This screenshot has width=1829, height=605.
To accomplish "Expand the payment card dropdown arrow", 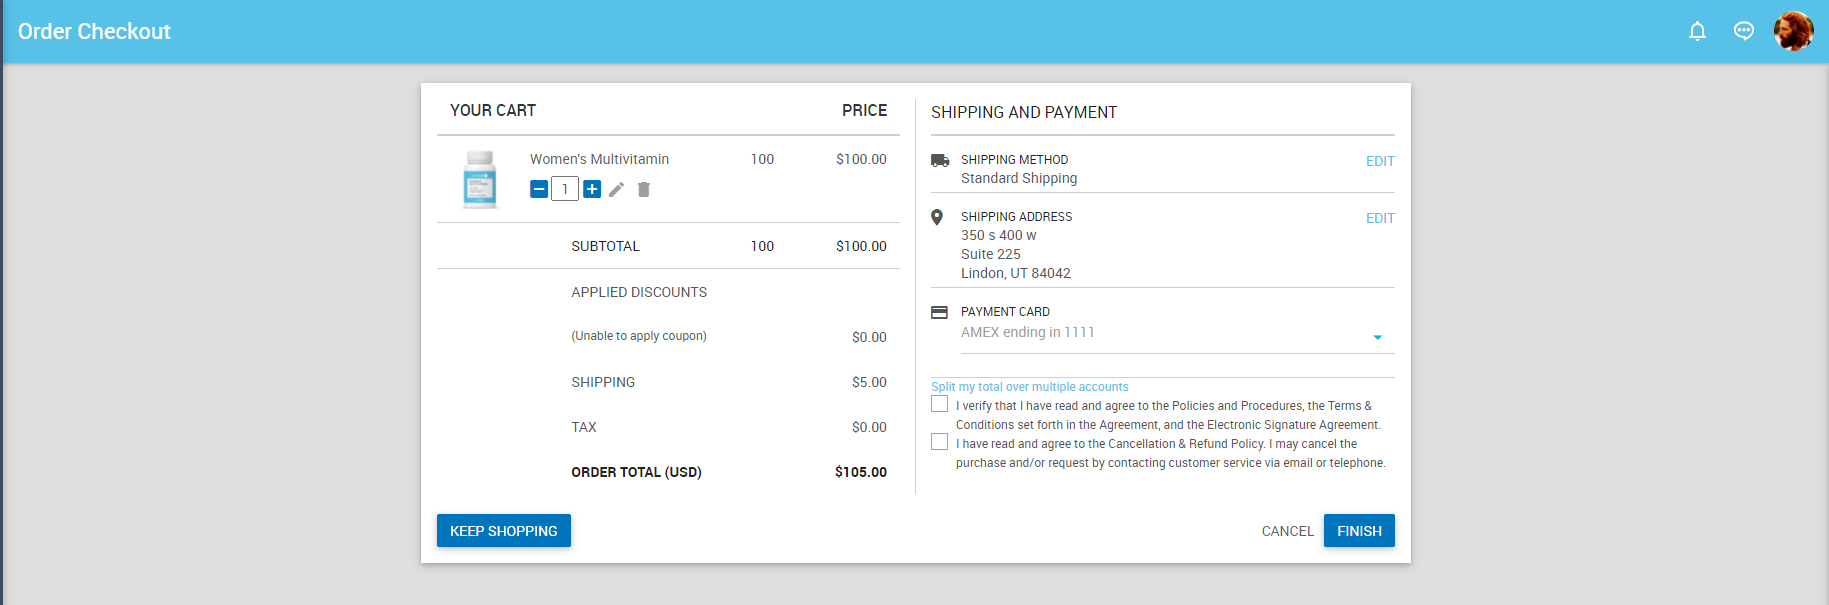I will (x=1377, y=337).
